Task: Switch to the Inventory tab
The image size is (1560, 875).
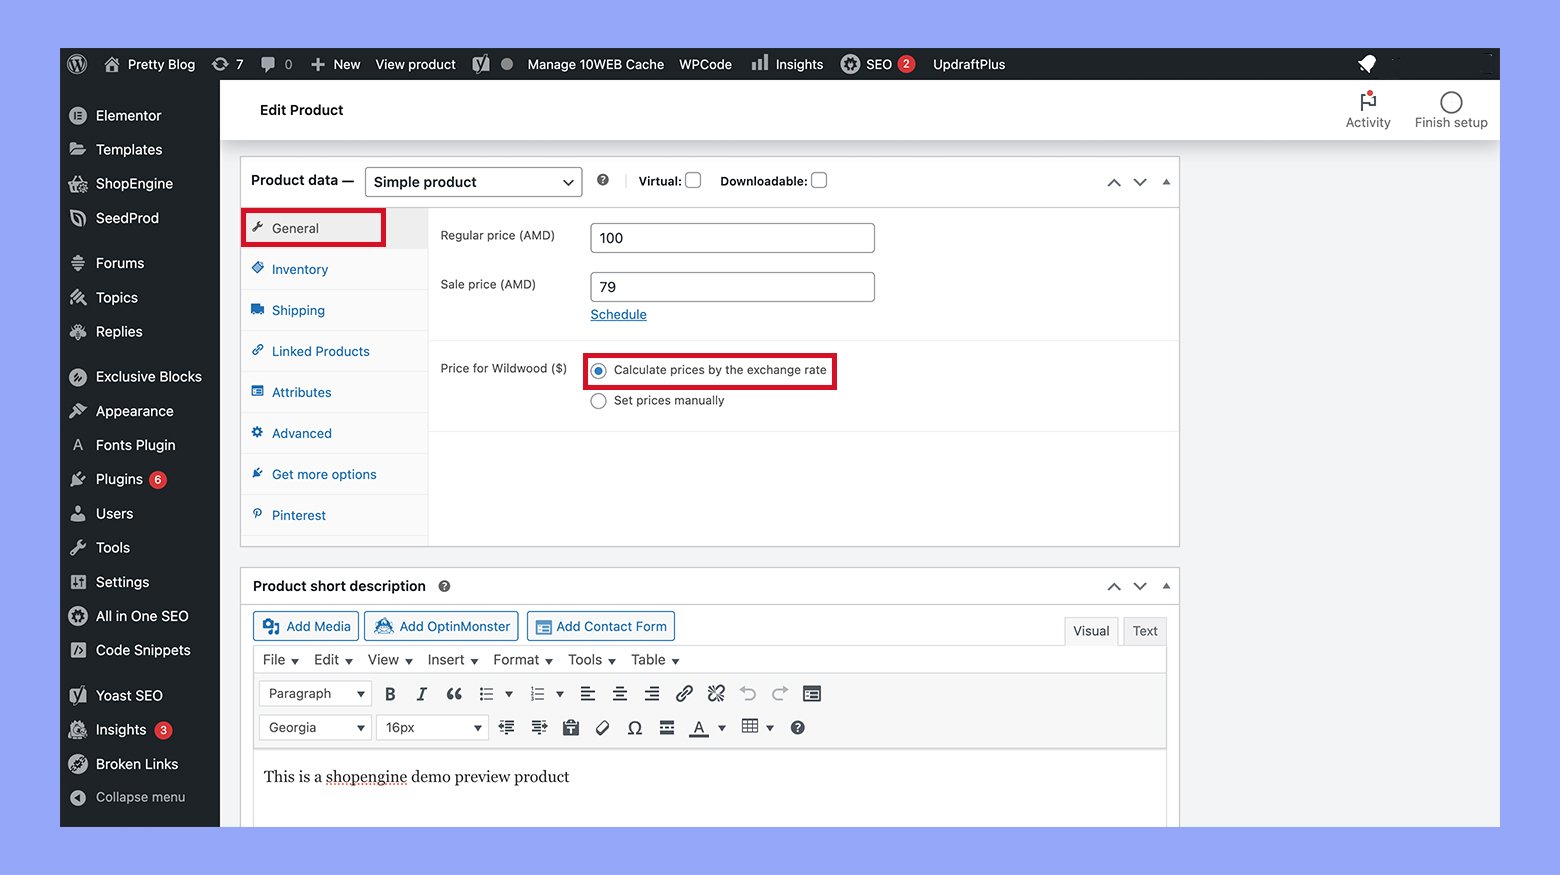Action: pyautogui.click(x=299, y=270)
